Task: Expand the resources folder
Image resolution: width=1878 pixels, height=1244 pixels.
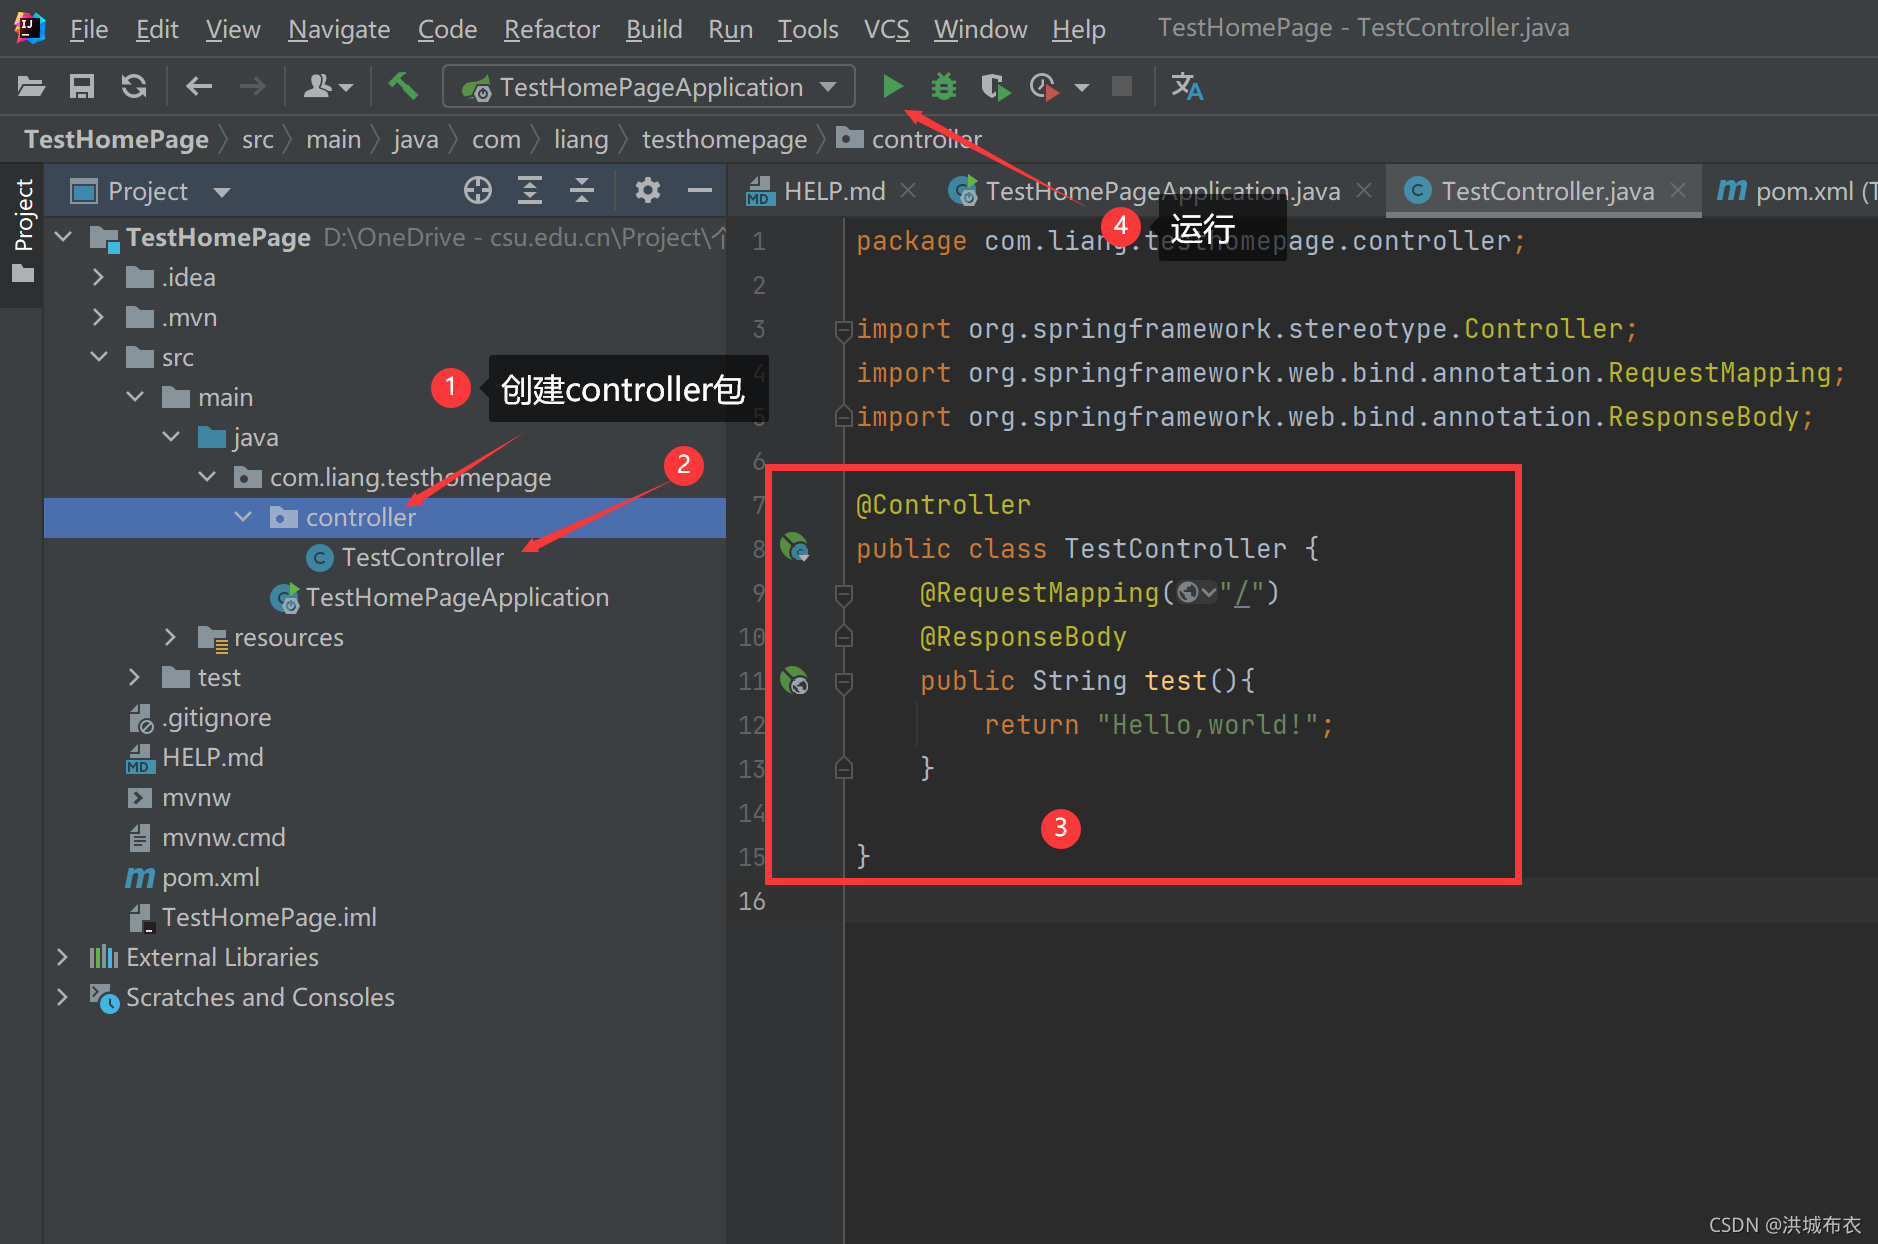Action: coord(171,637)
